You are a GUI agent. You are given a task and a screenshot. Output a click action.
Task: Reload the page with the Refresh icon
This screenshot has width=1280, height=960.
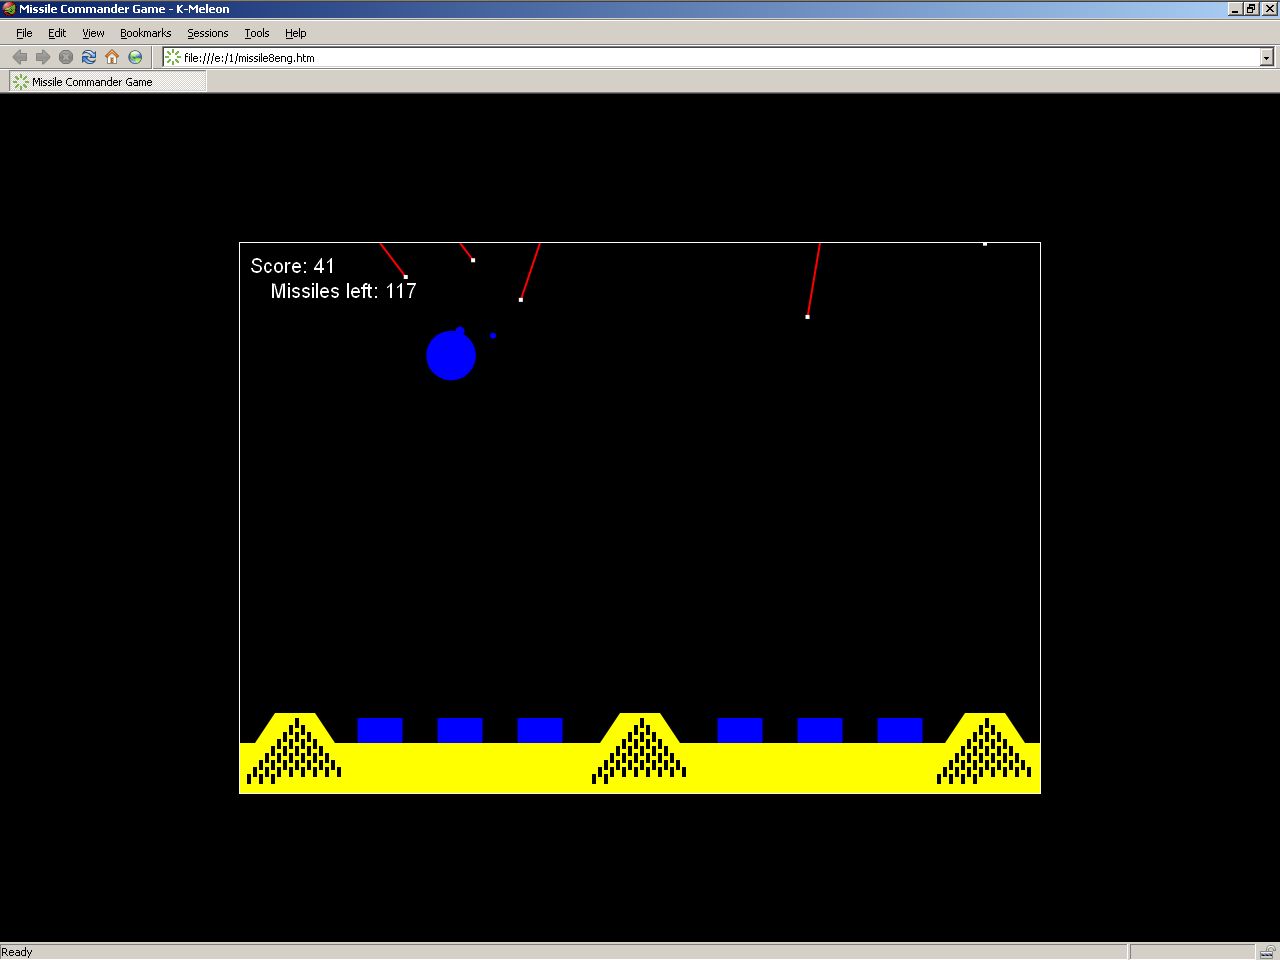click(89, 57)
